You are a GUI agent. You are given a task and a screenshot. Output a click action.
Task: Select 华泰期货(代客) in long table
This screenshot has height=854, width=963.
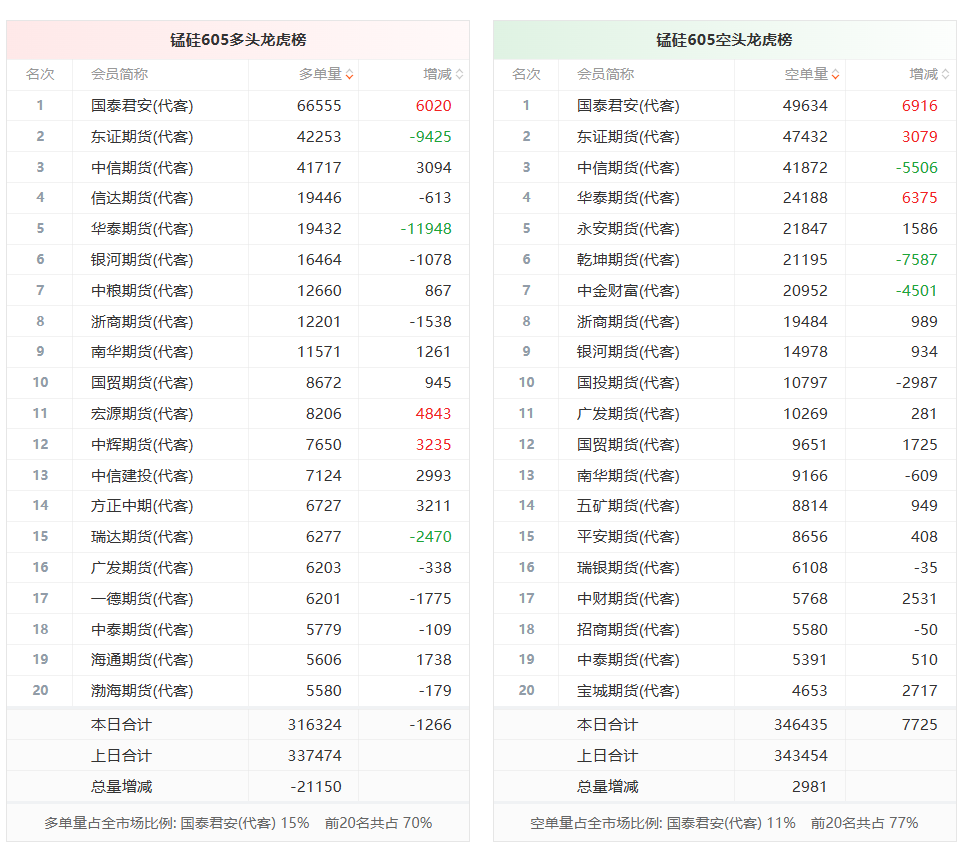click(x=142, y=229)
